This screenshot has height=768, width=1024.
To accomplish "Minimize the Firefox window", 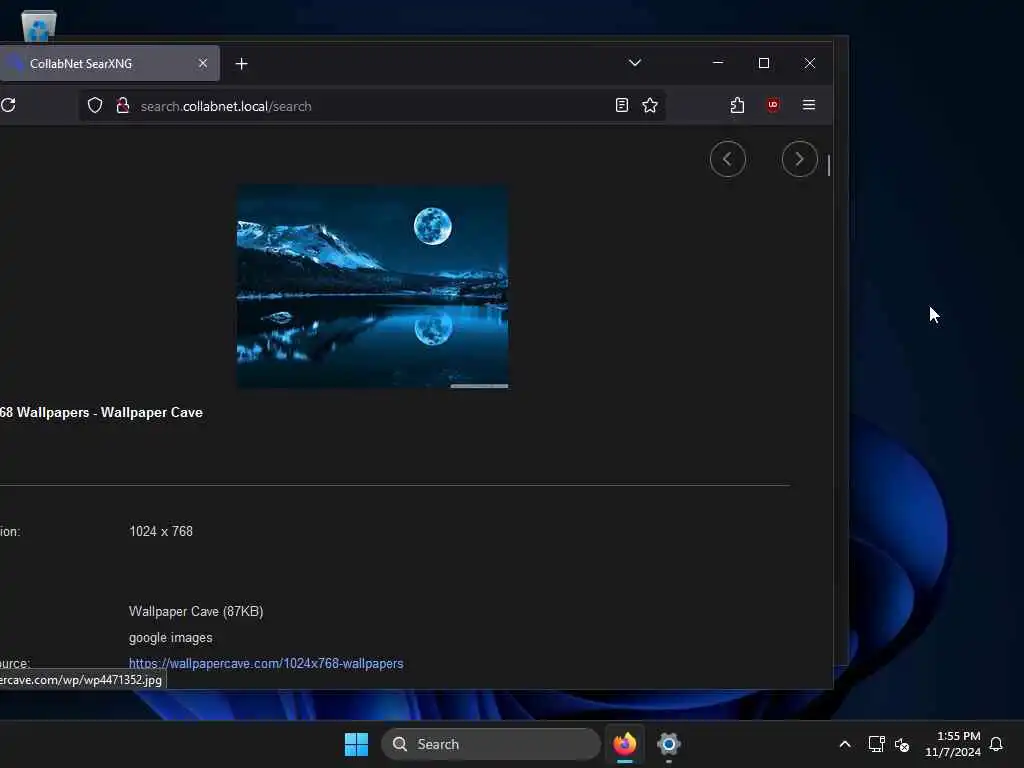I will tap(718, 63).
